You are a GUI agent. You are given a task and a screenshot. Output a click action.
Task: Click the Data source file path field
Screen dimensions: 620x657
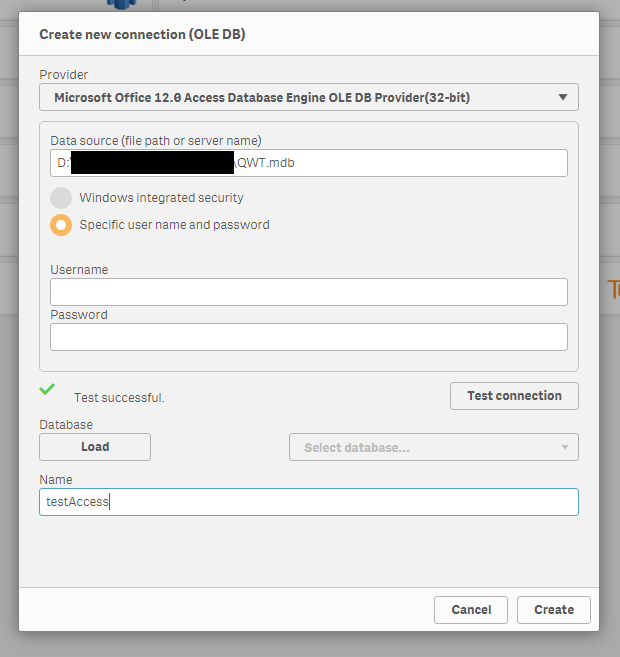coord(400,163)
